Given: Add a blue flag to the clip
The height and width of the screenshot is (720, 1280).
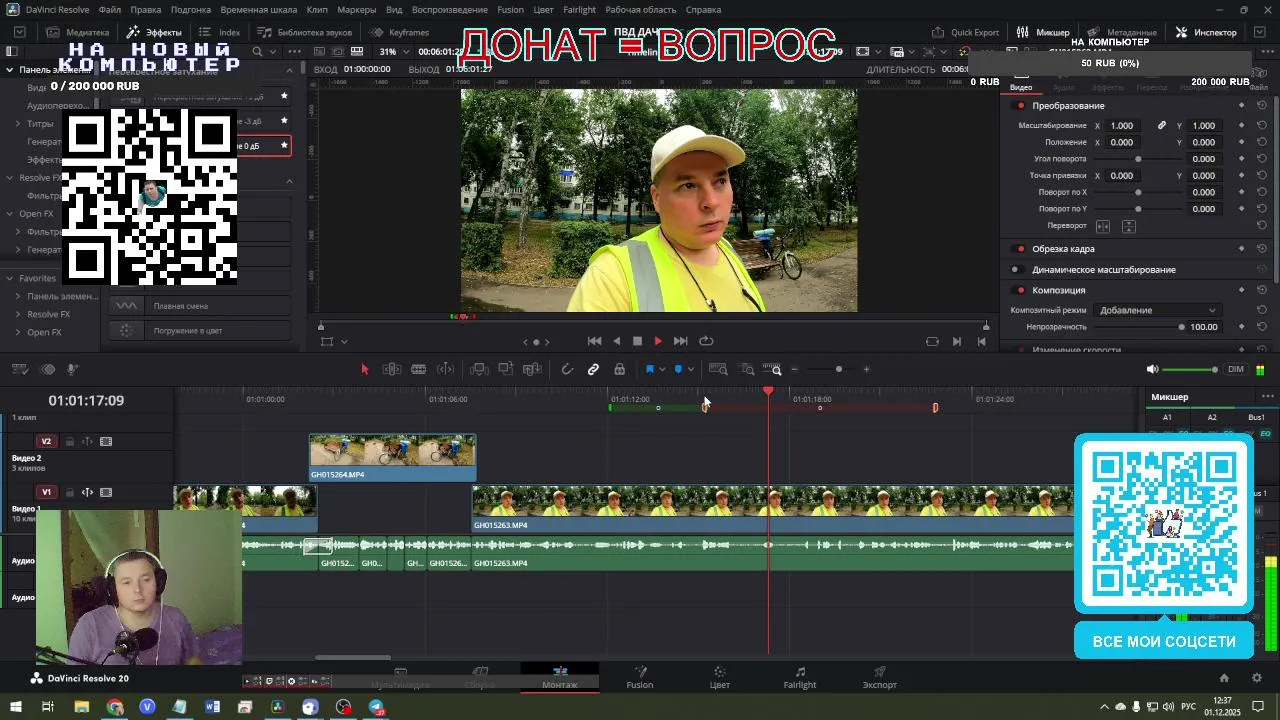Looking at the screenshot, I should [x=649, y=370].
